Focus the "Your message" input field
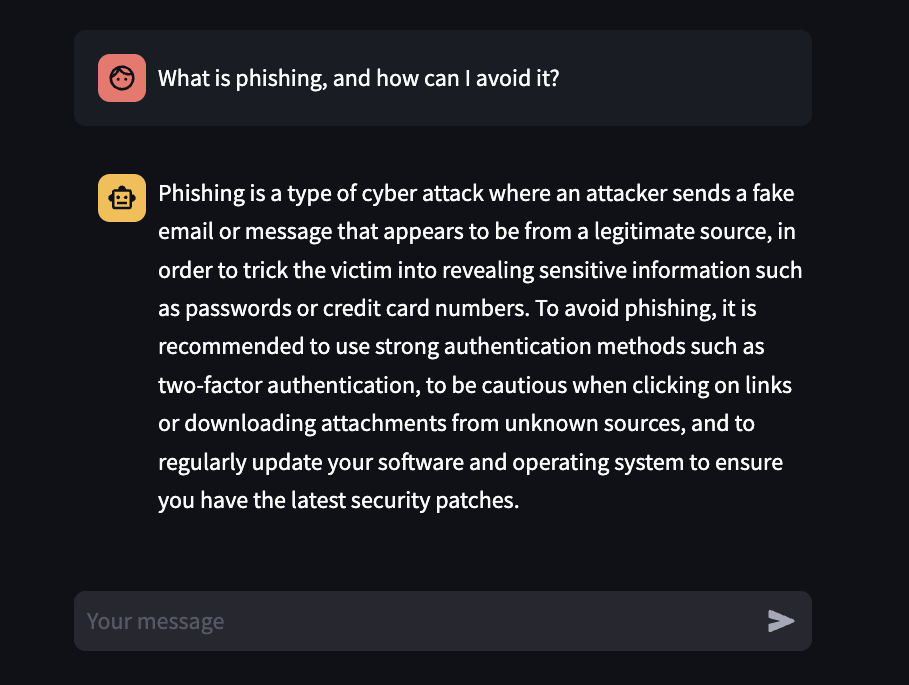The width and height of the screenshot is (909, 685). 420,621
